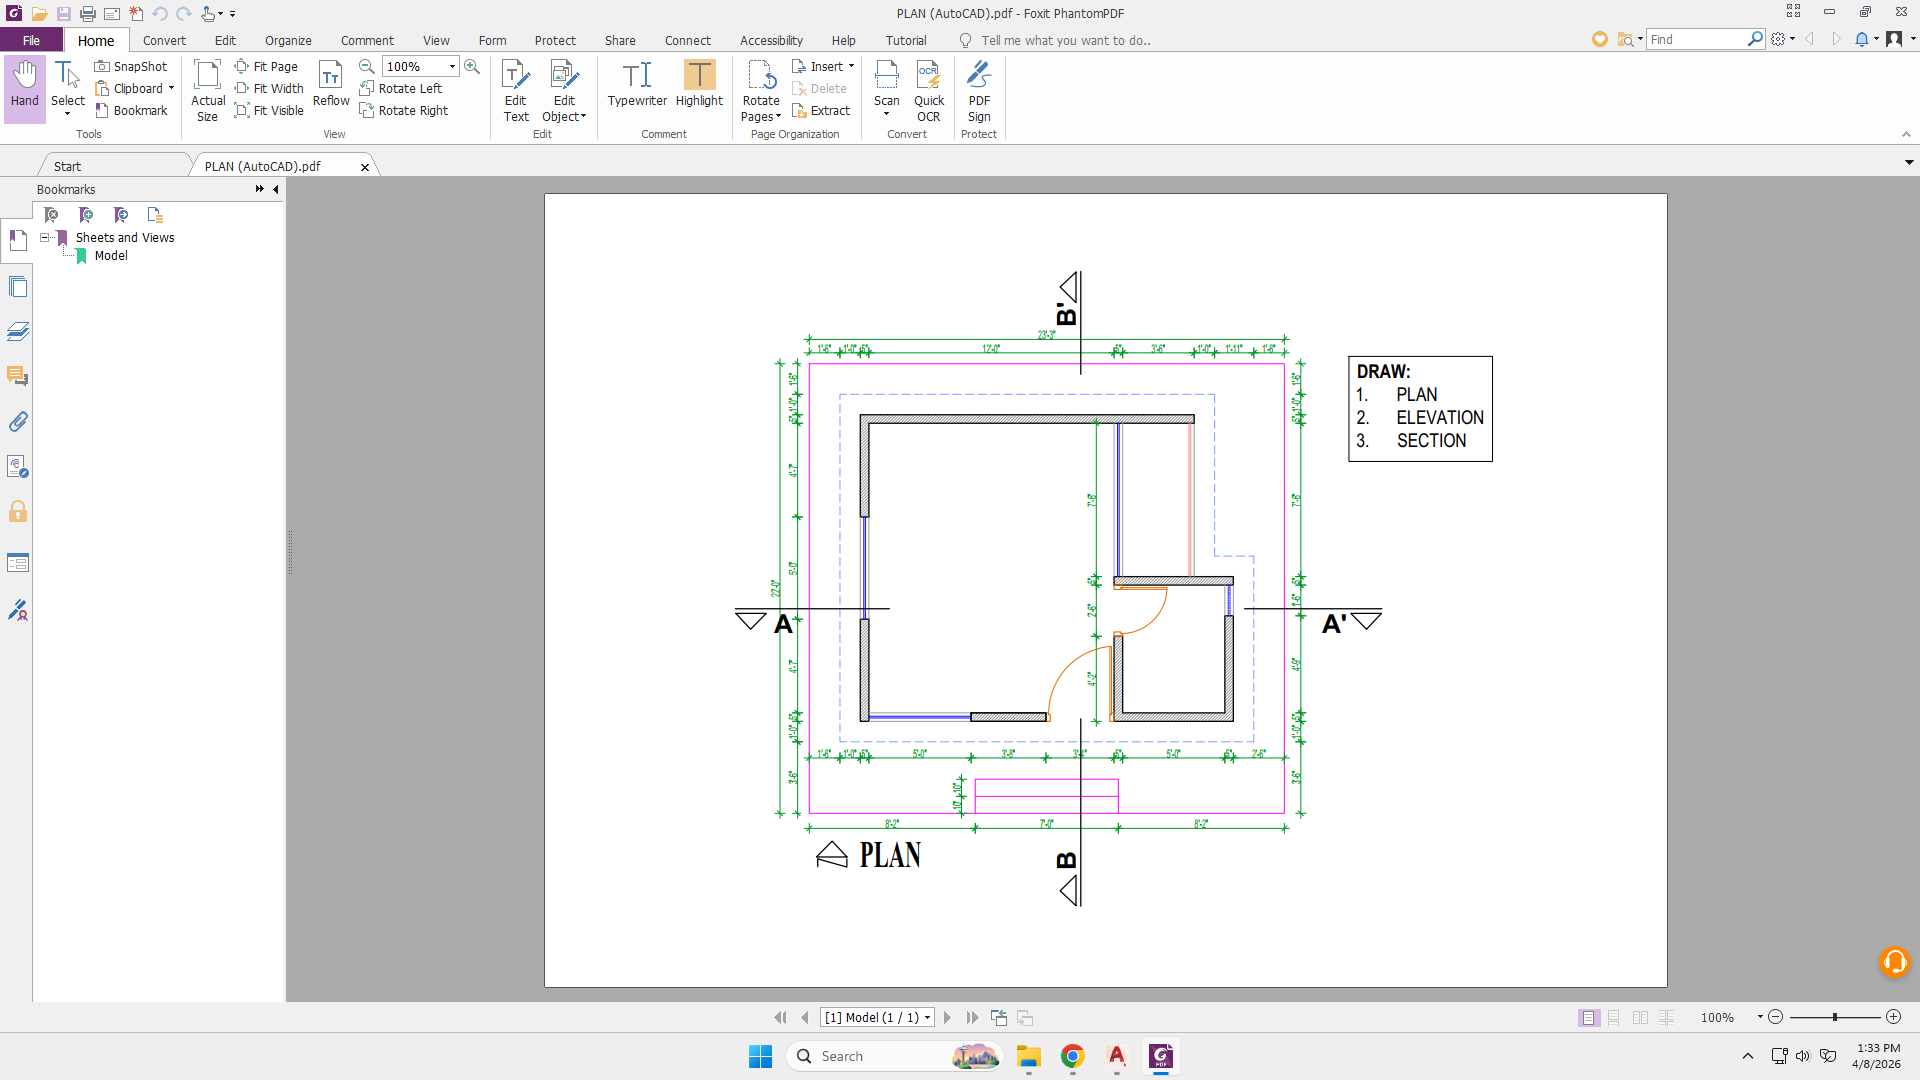1920x1080 pixels.
Task: Open the Pages panel in sidebar
Action: tap(18, 288)
